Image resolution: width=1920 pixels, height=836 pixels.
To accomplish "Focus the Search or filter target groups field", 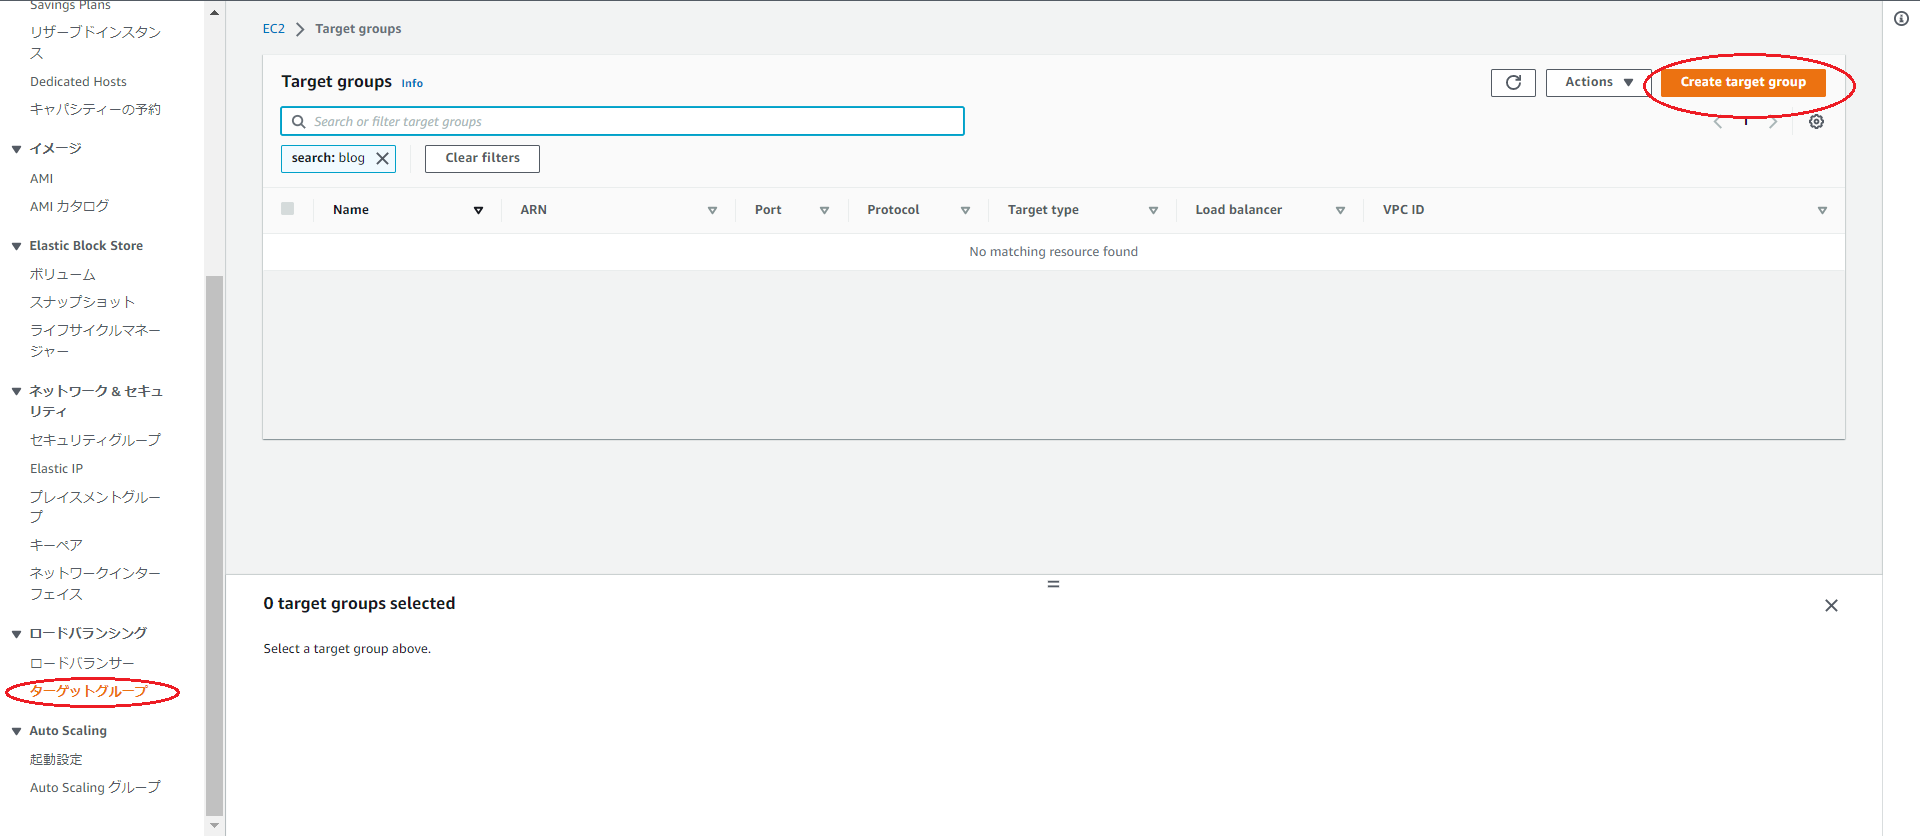I will pyautogui.click(x=622, y=121).
